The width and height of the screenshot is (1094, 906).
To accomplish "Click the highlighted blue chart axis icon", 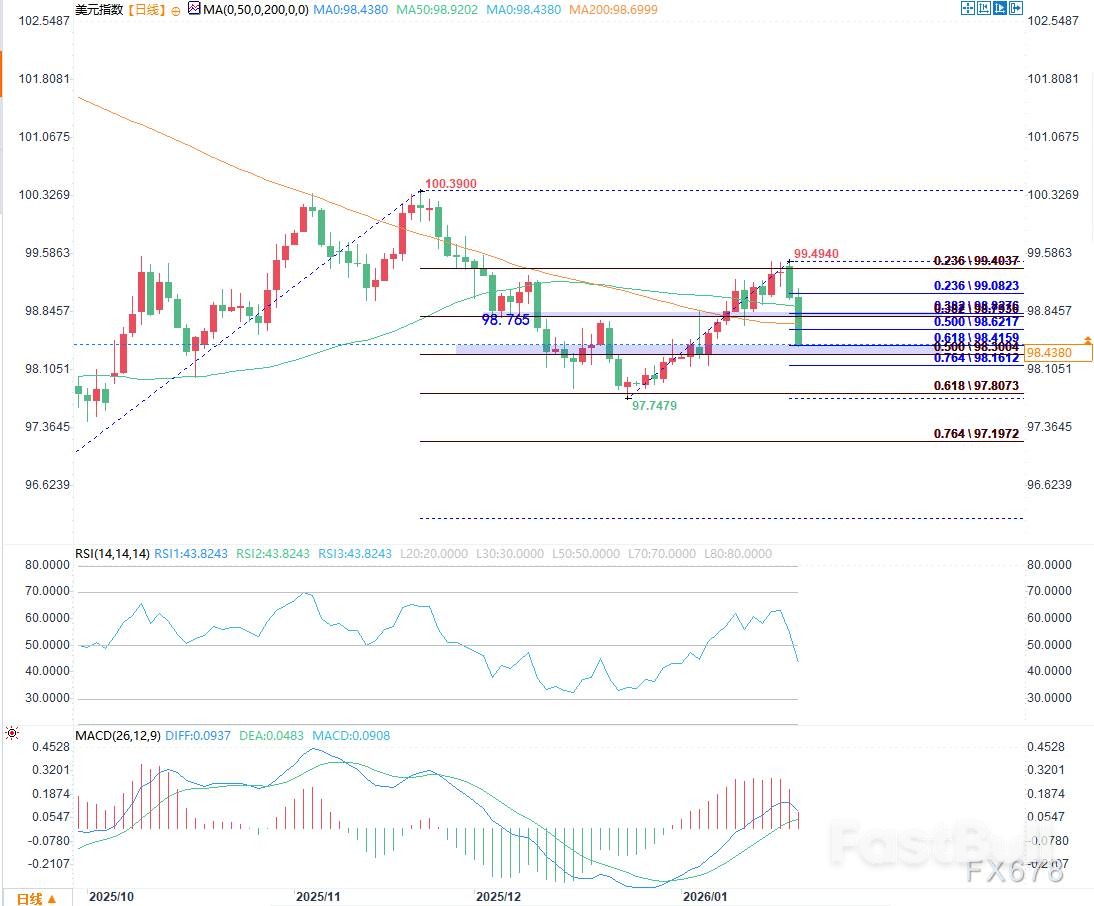I will [x=1000, y=8].
